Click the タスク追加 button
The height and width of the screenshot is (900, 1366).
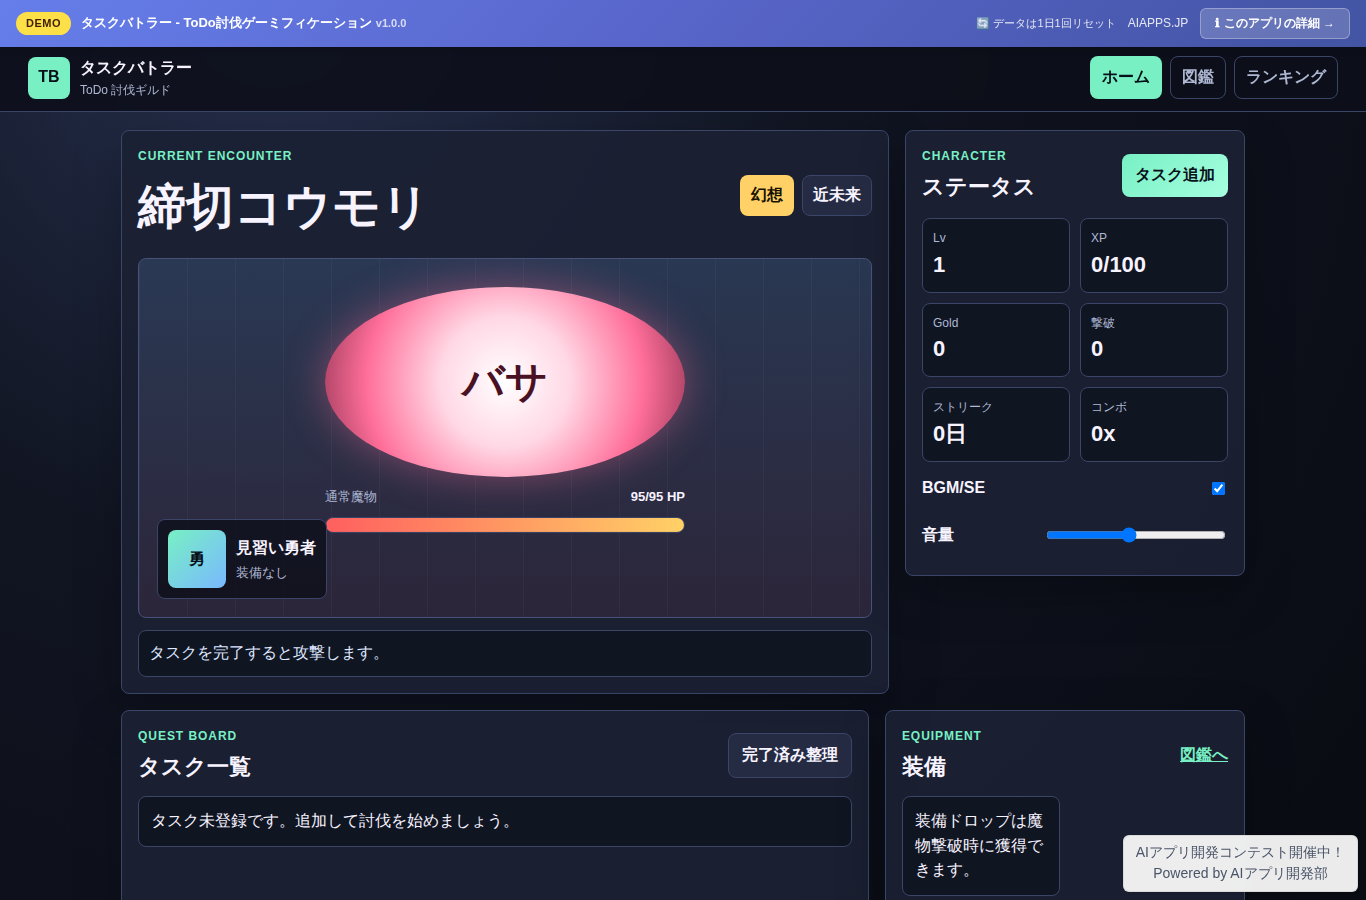click(1175, 176)
